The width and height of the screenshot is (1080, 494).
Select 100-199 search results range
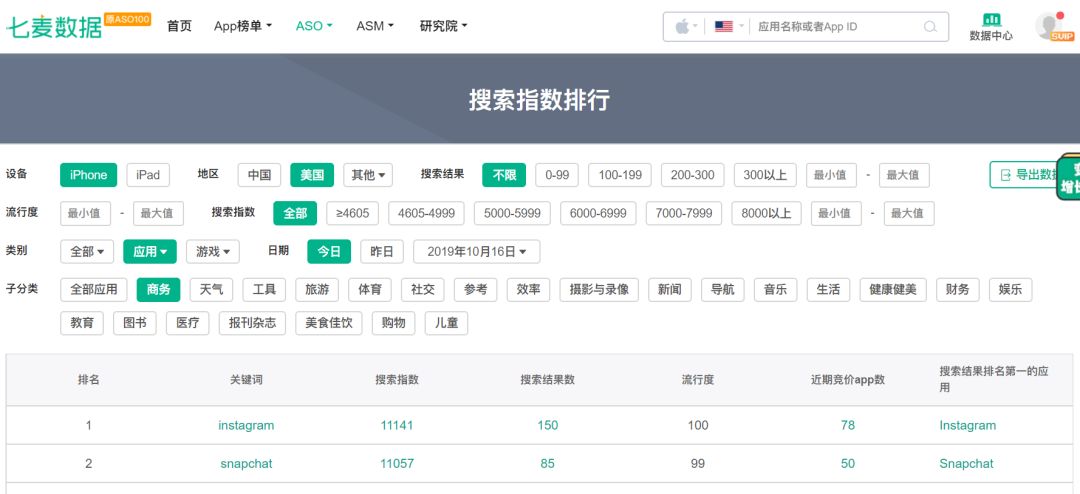(620, 175)
